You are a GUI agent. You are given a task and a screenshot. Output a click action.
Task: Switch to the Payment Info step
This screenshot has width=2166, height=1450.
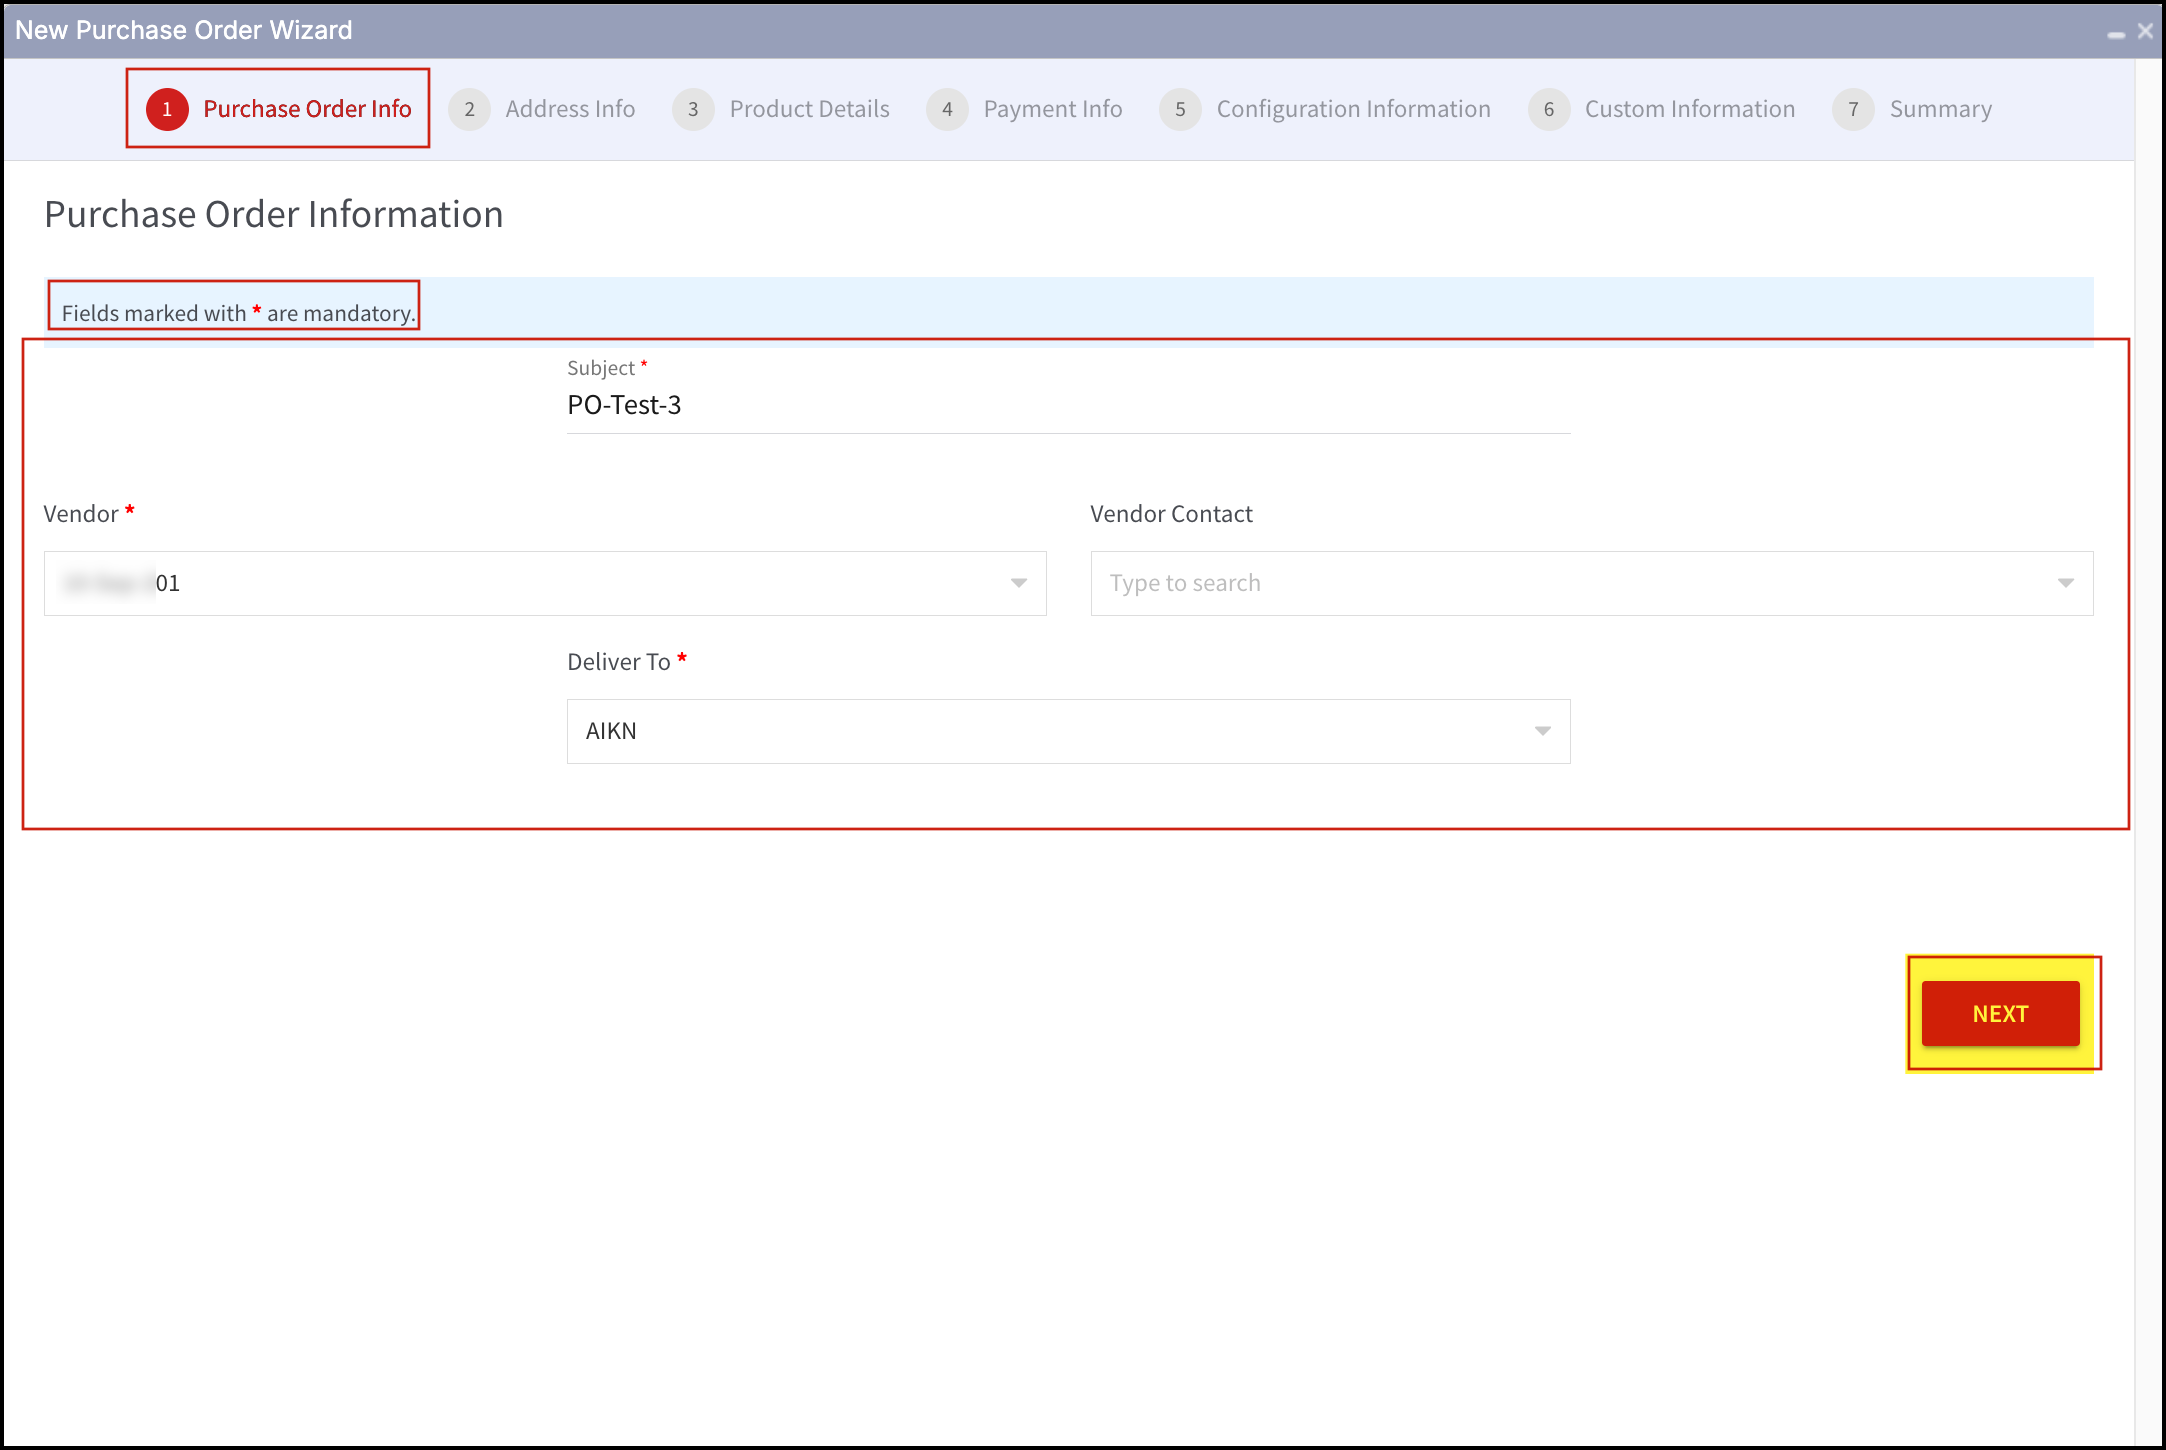pos(1025,109)
